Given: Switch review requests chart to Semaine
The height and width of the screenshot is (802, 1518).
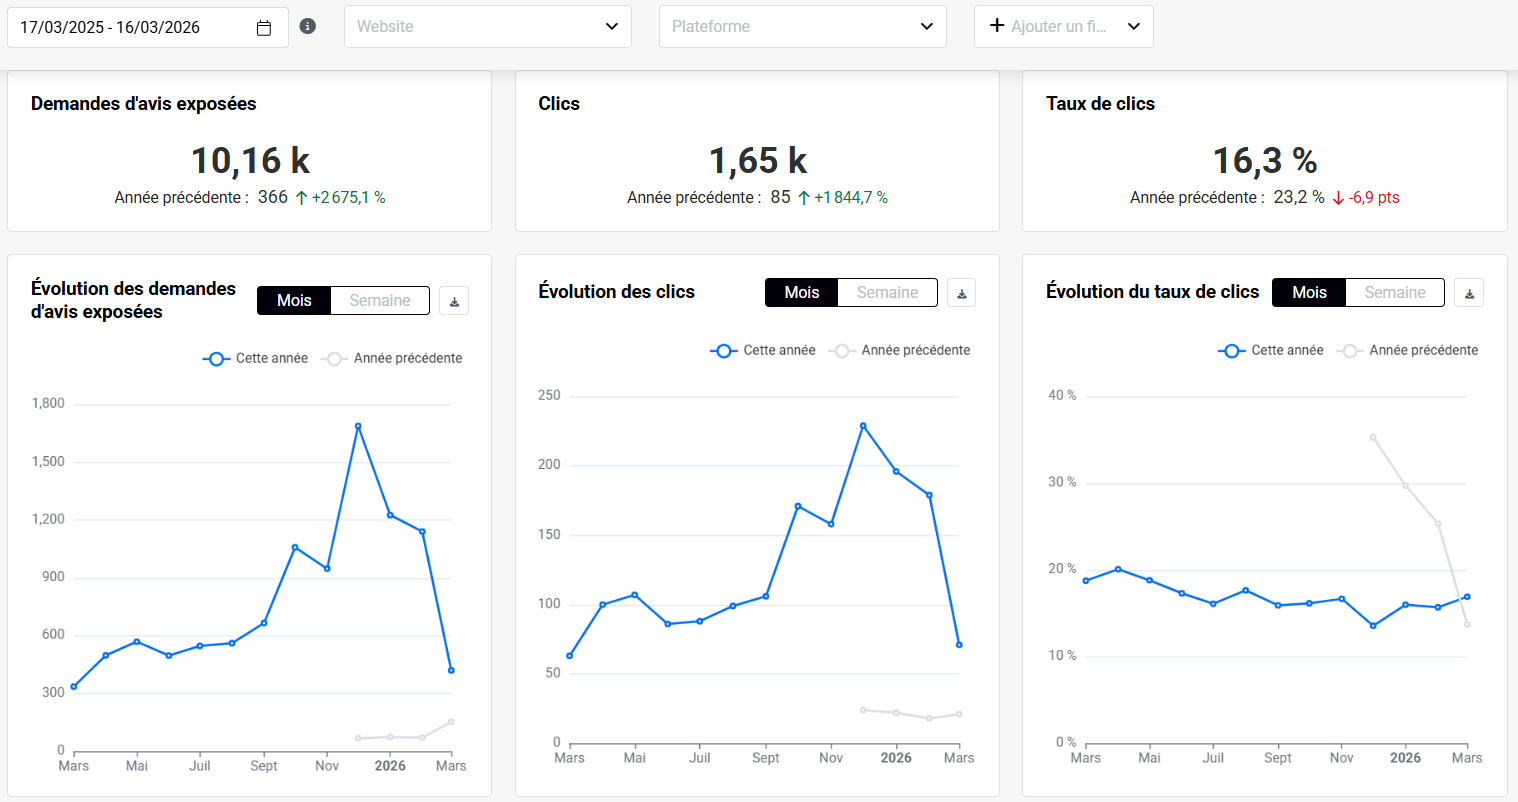Looking at the screenshot, I should 380,300.
